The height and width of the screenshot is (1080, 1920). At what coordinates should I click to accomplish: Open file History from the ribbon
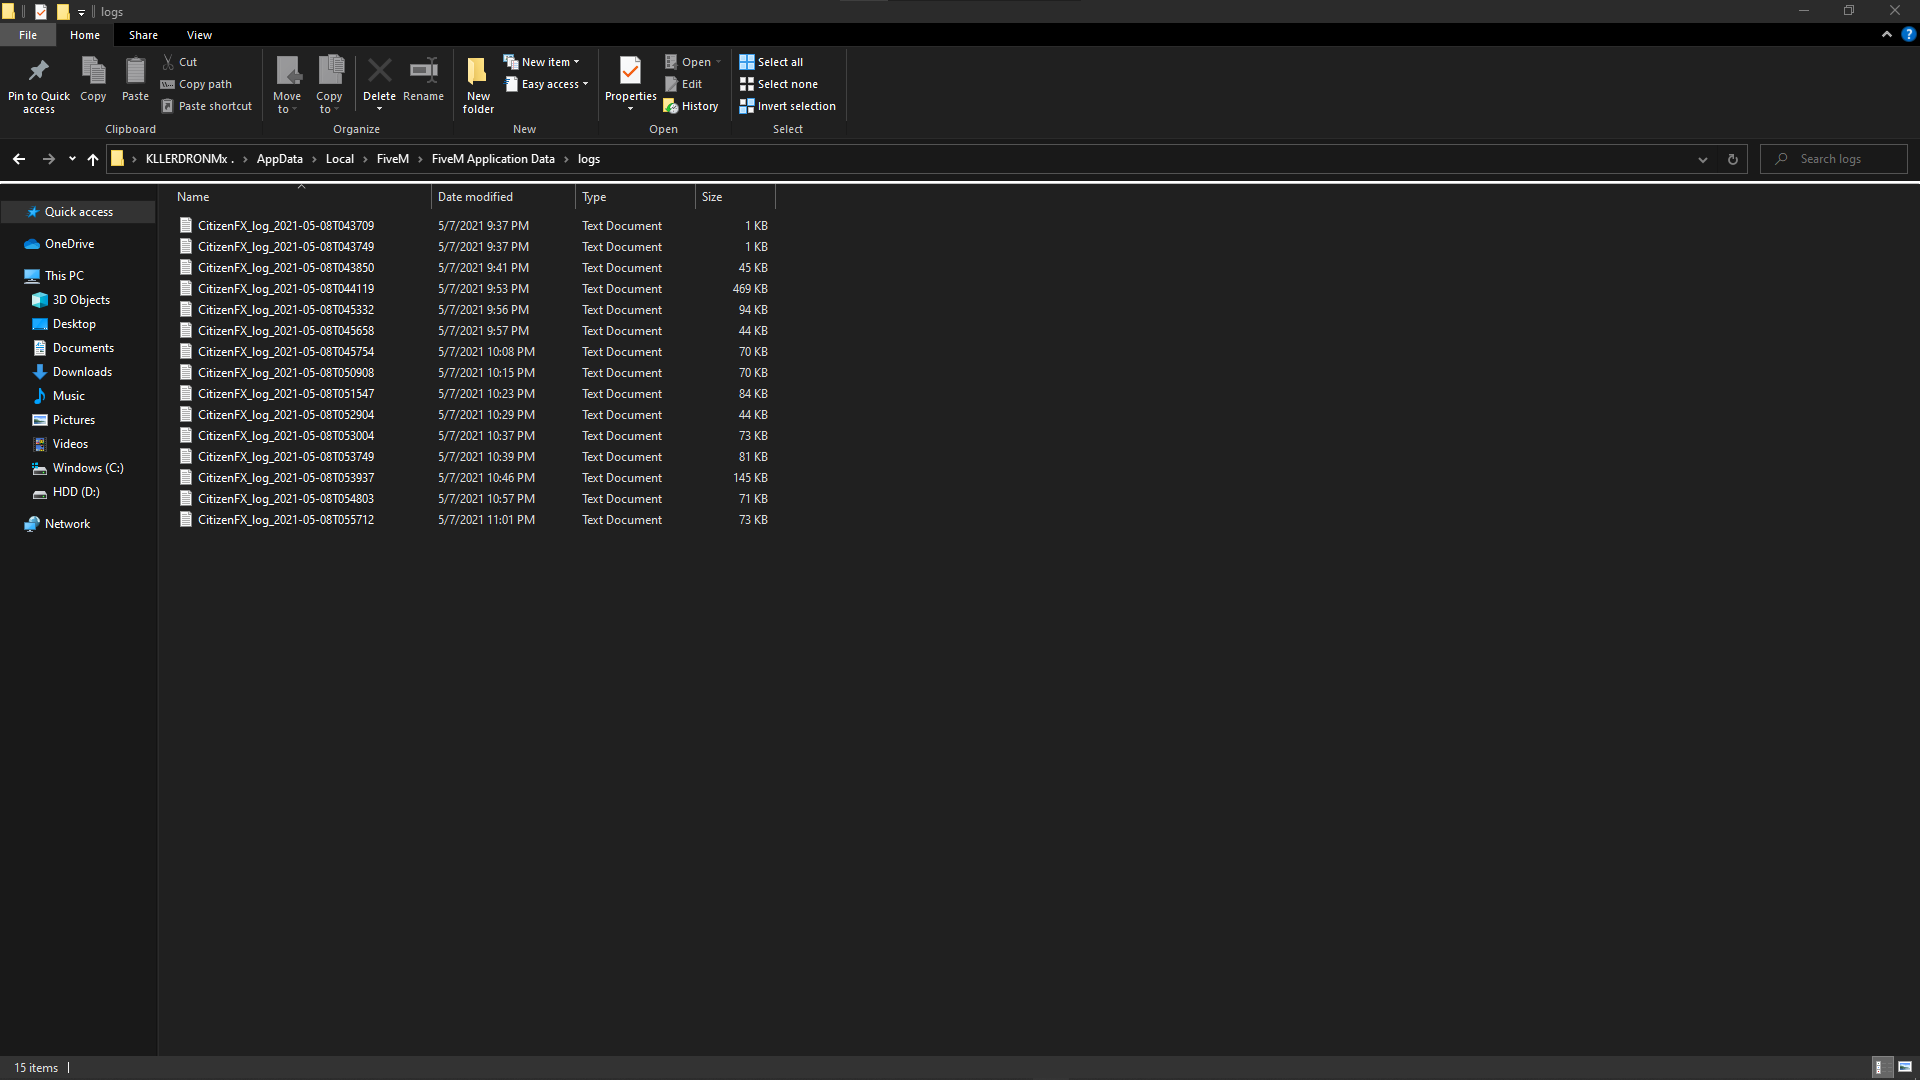(x=691, y=105)
